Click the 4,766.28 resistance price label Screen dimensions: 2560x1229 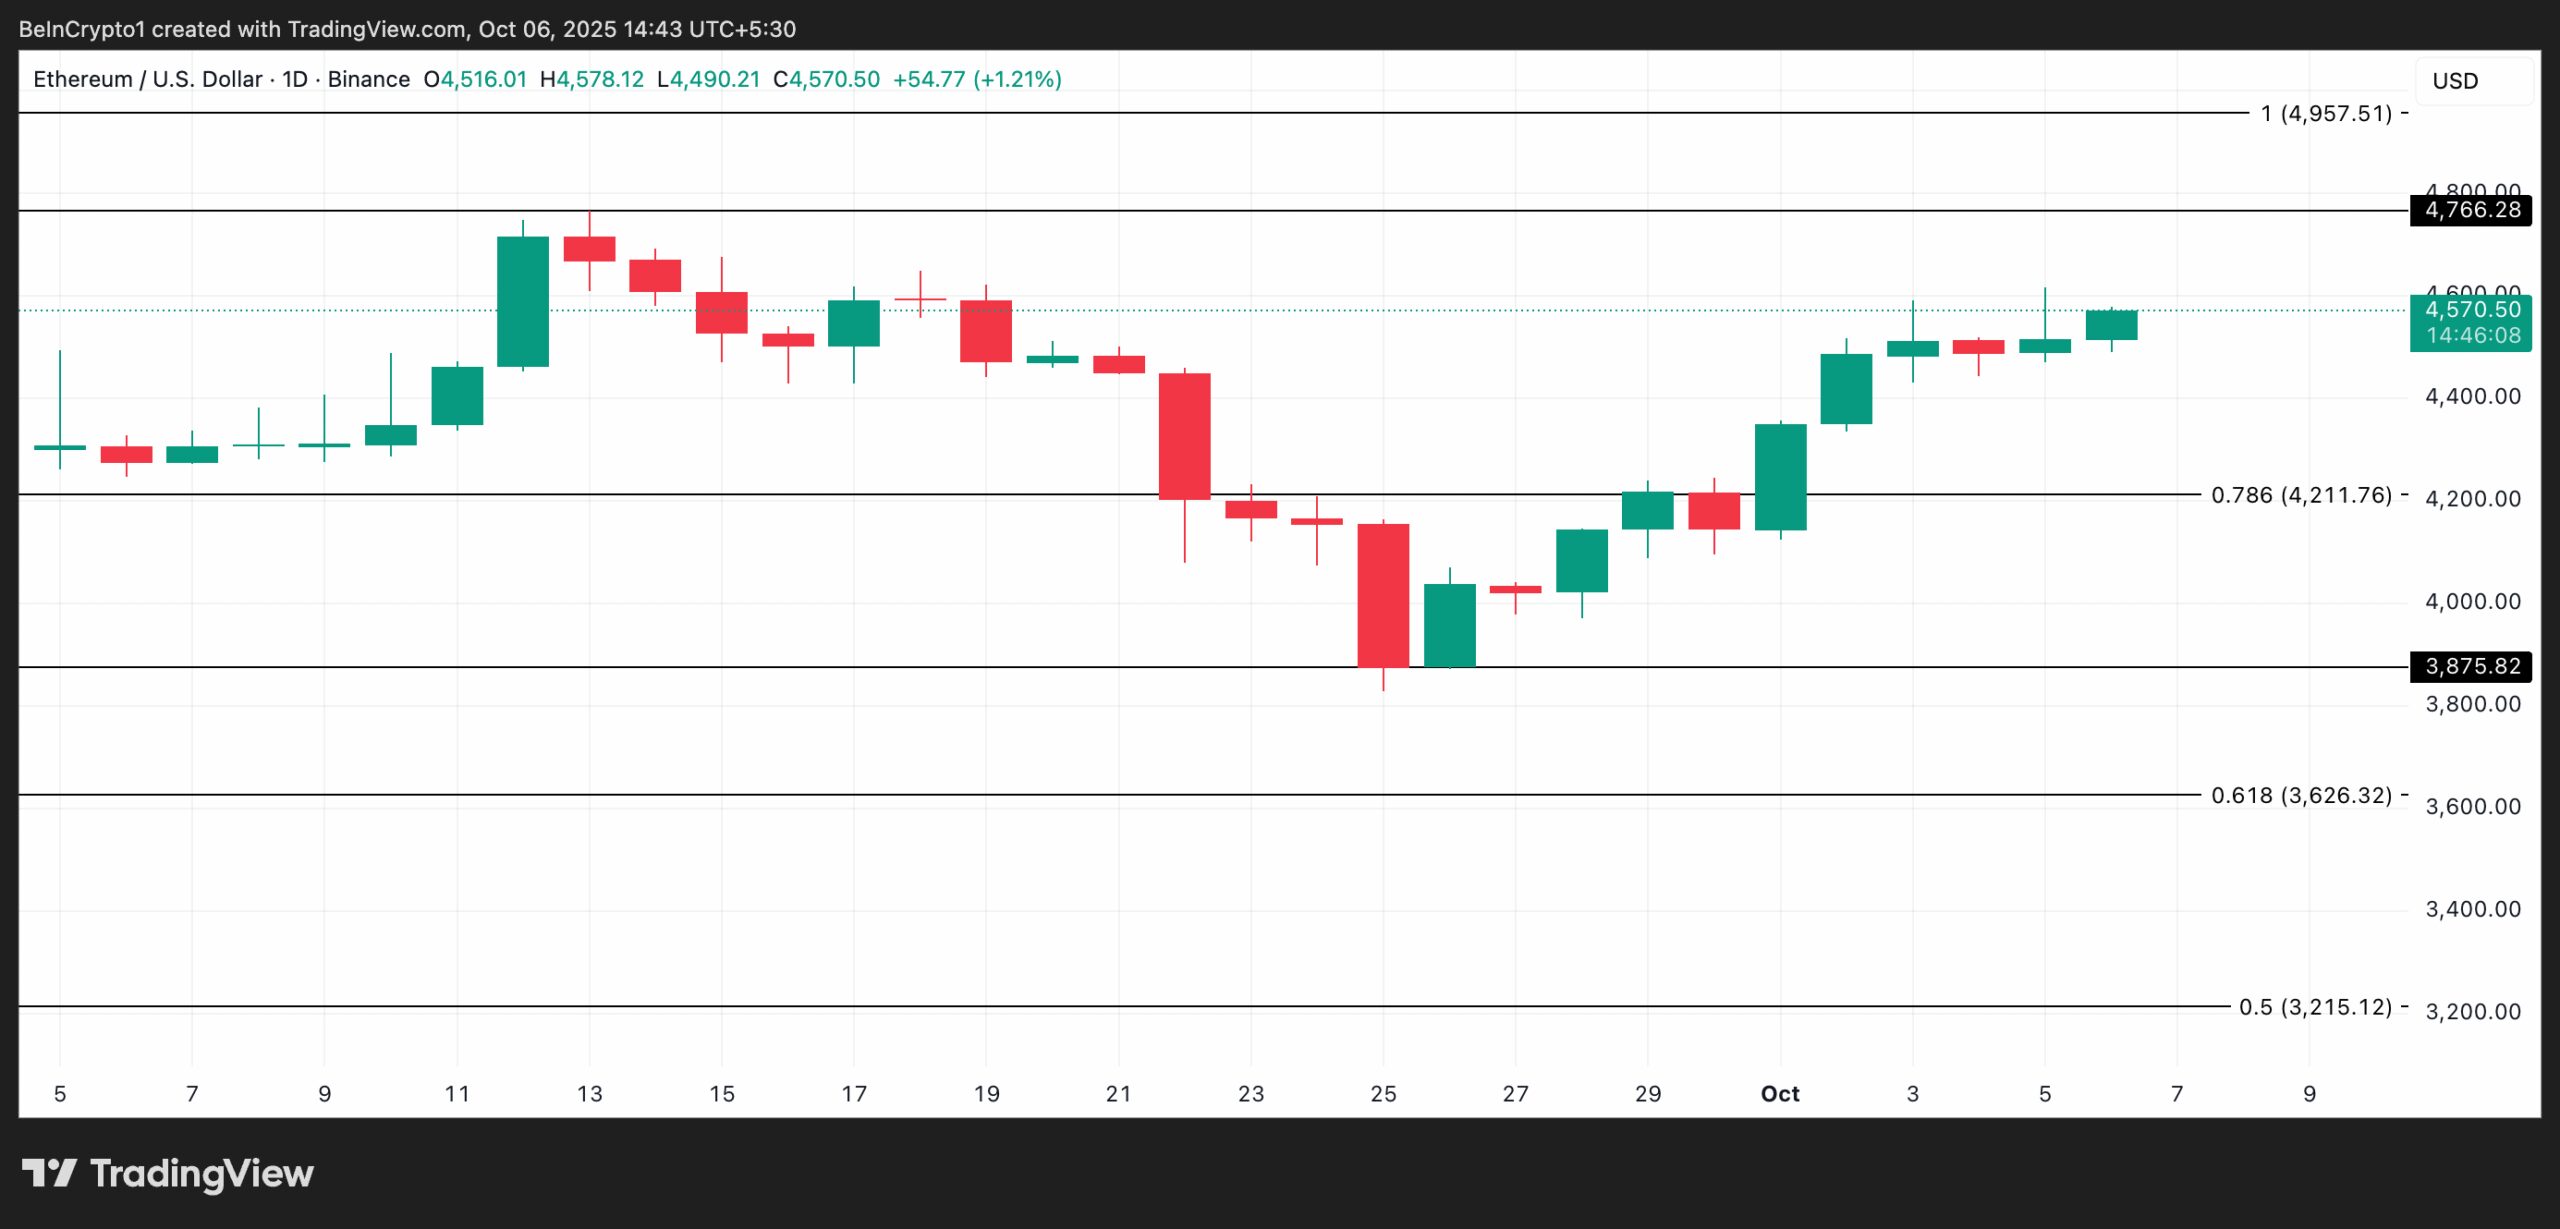click(x=2472, y=211)
